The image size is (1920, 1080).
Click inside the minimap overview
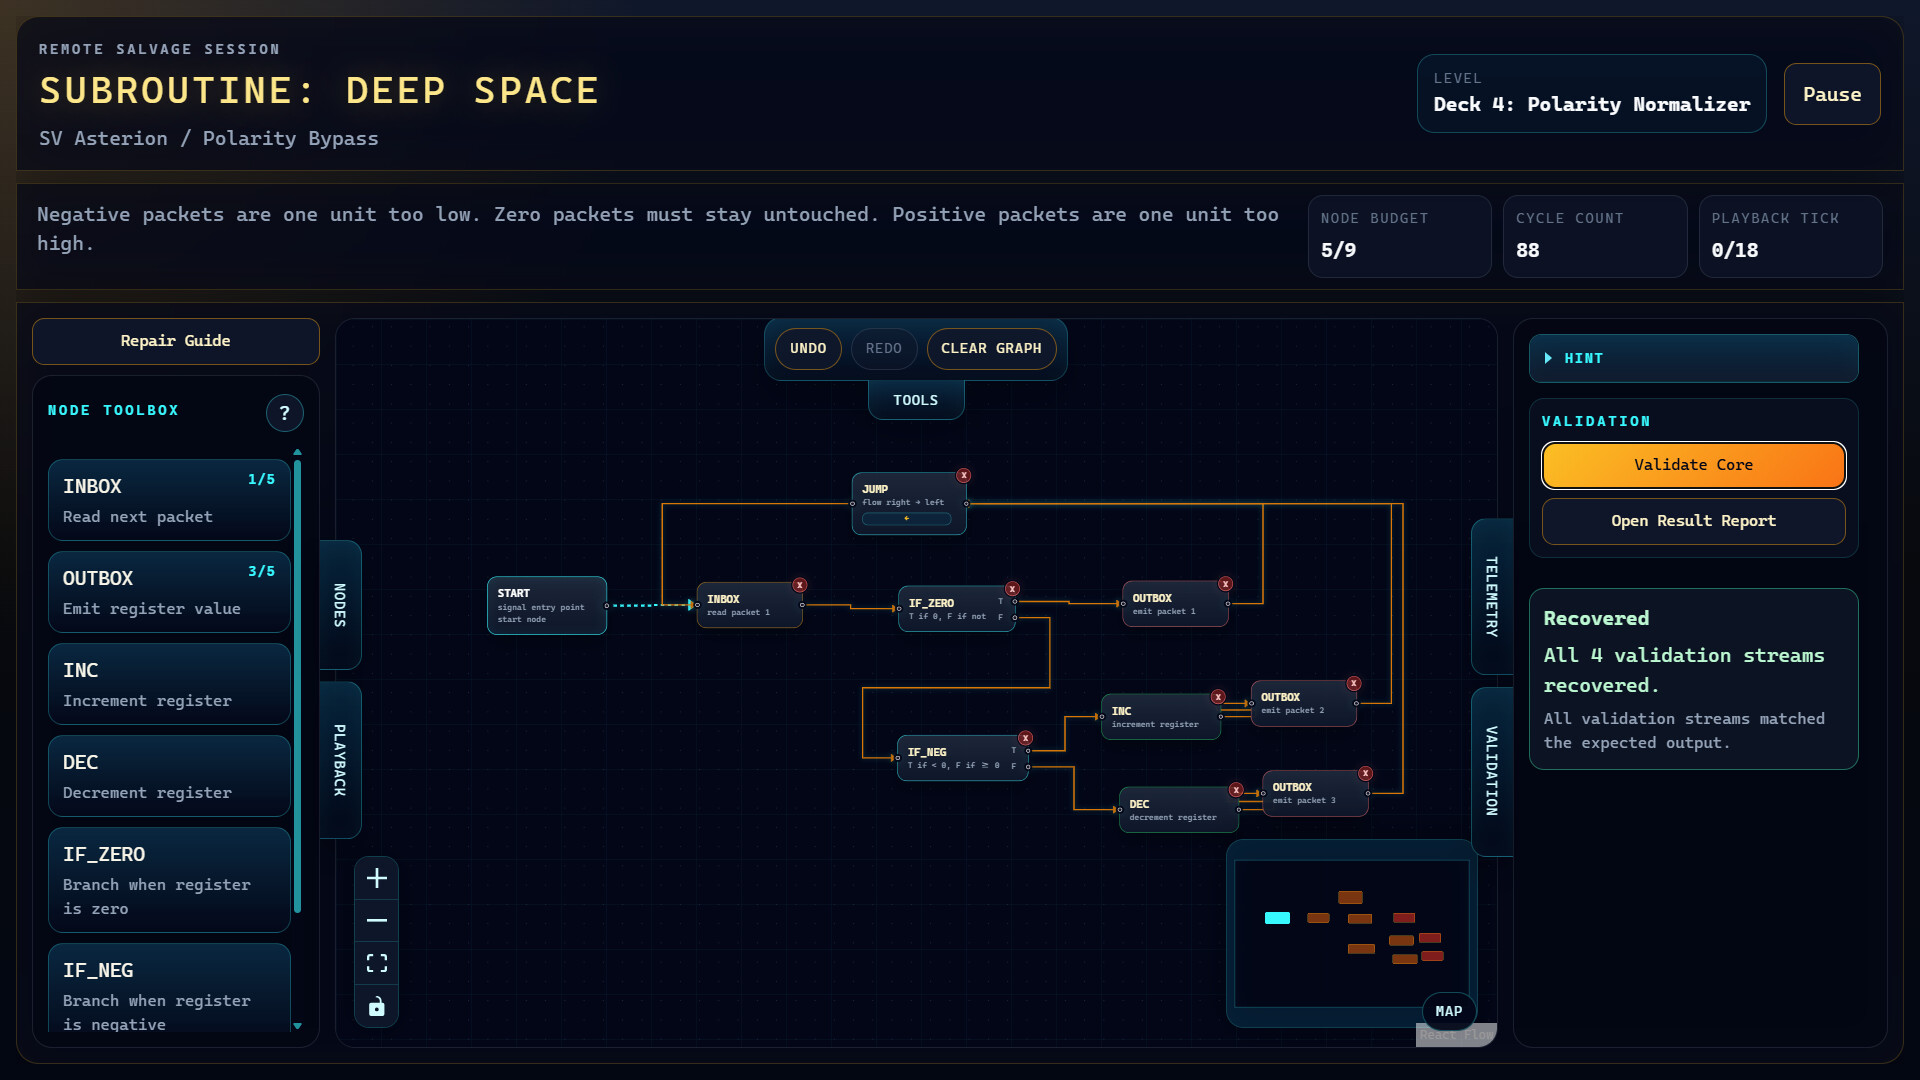coord(1352,933)
